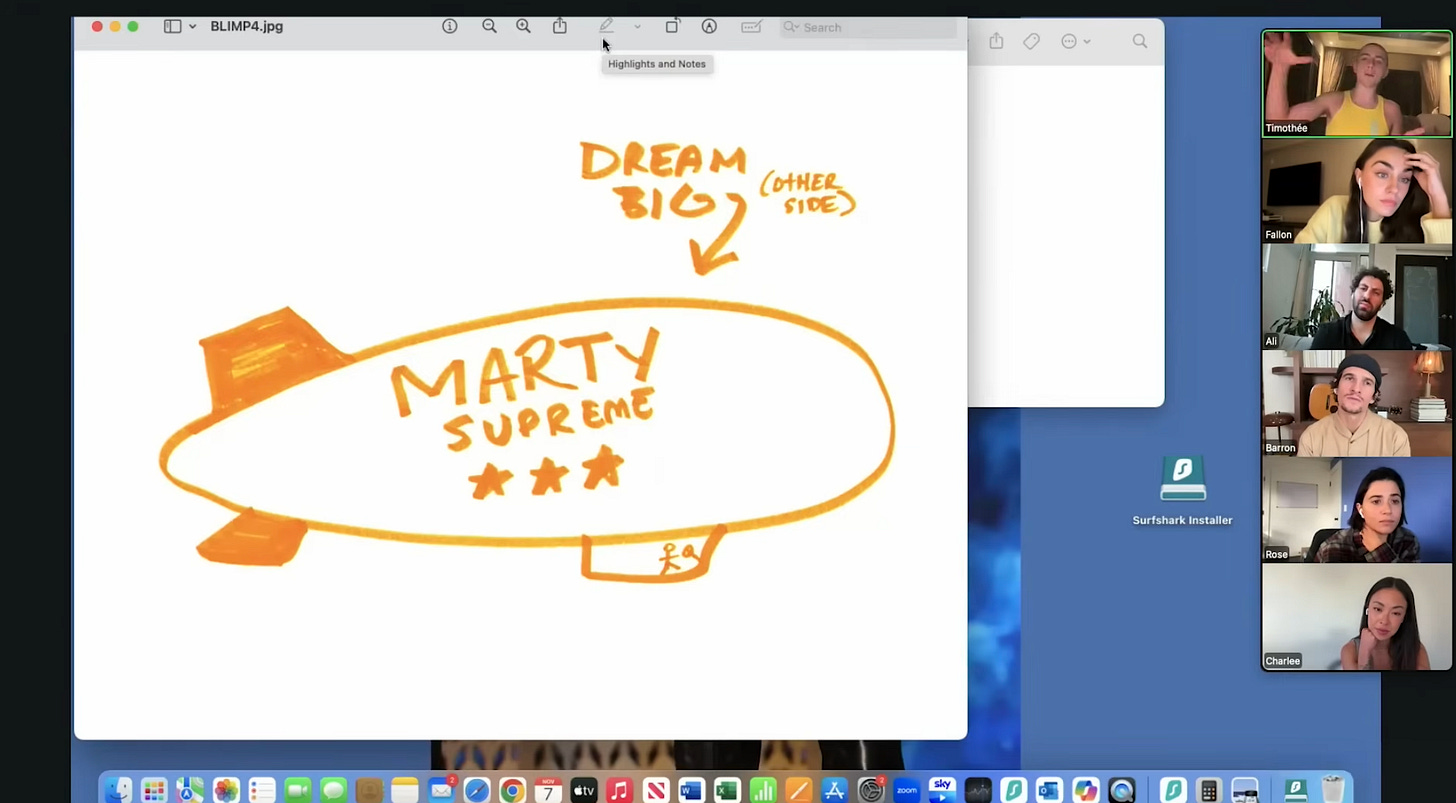
Task: Select Fallon's video tile
Action: (x=1357, y=190)
